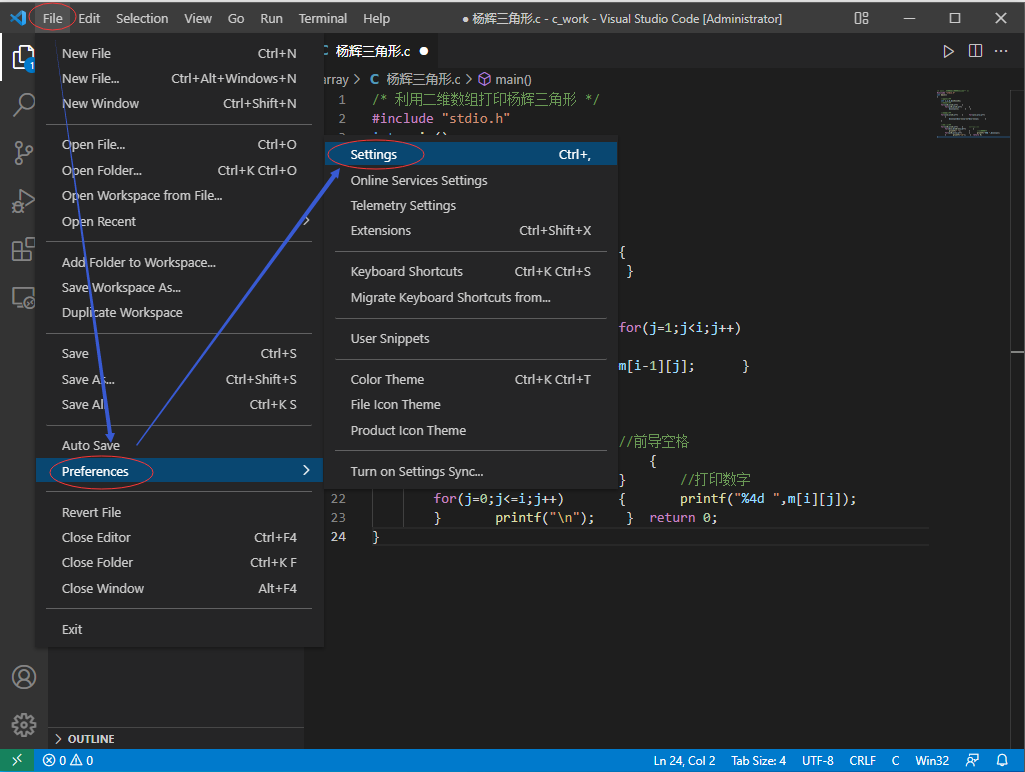This screenshot has height=772, width=1025.
Task: Click the Split Editor Right icon
Action: tap(975, 51)
